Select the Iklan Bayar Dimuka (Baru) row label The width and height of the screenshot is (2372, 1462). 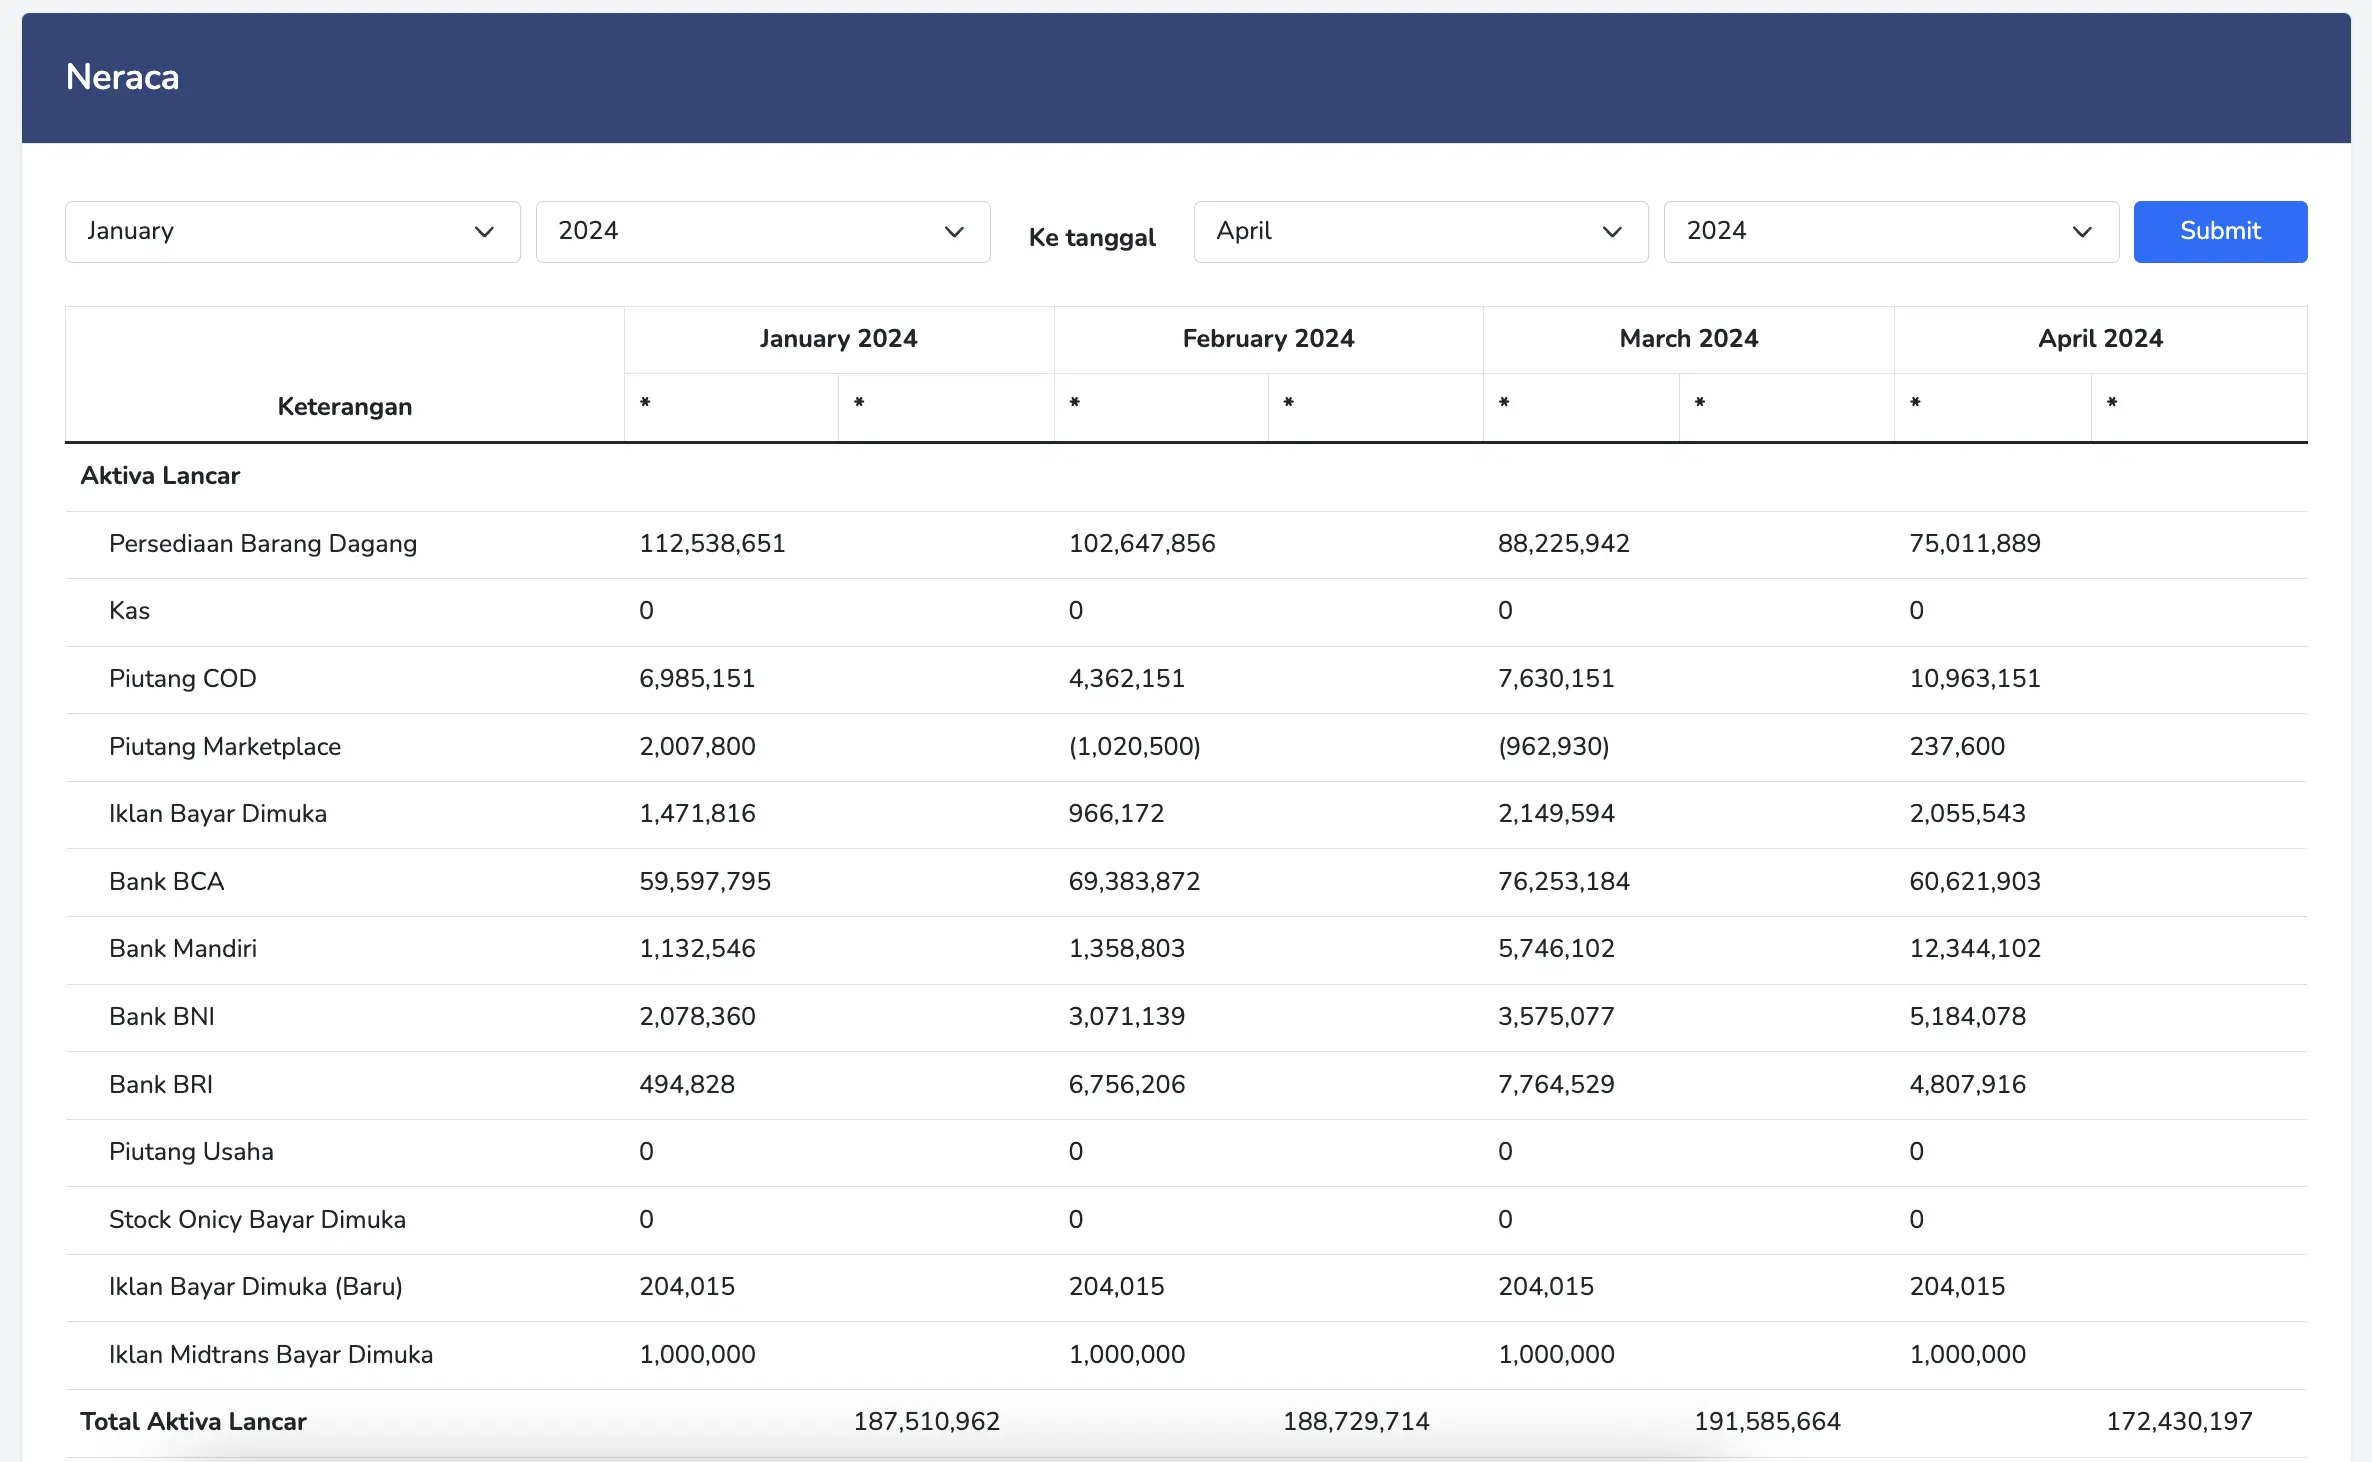pyautogui.click(x=256, y=1287)
